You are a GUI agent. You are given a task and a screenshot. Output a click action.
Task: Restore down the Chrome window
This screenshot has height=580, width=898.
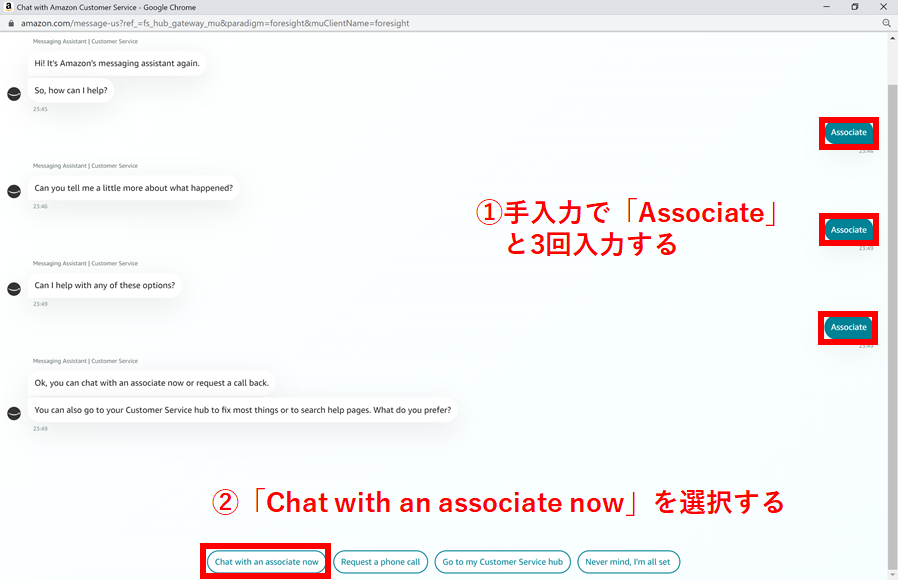854,7
